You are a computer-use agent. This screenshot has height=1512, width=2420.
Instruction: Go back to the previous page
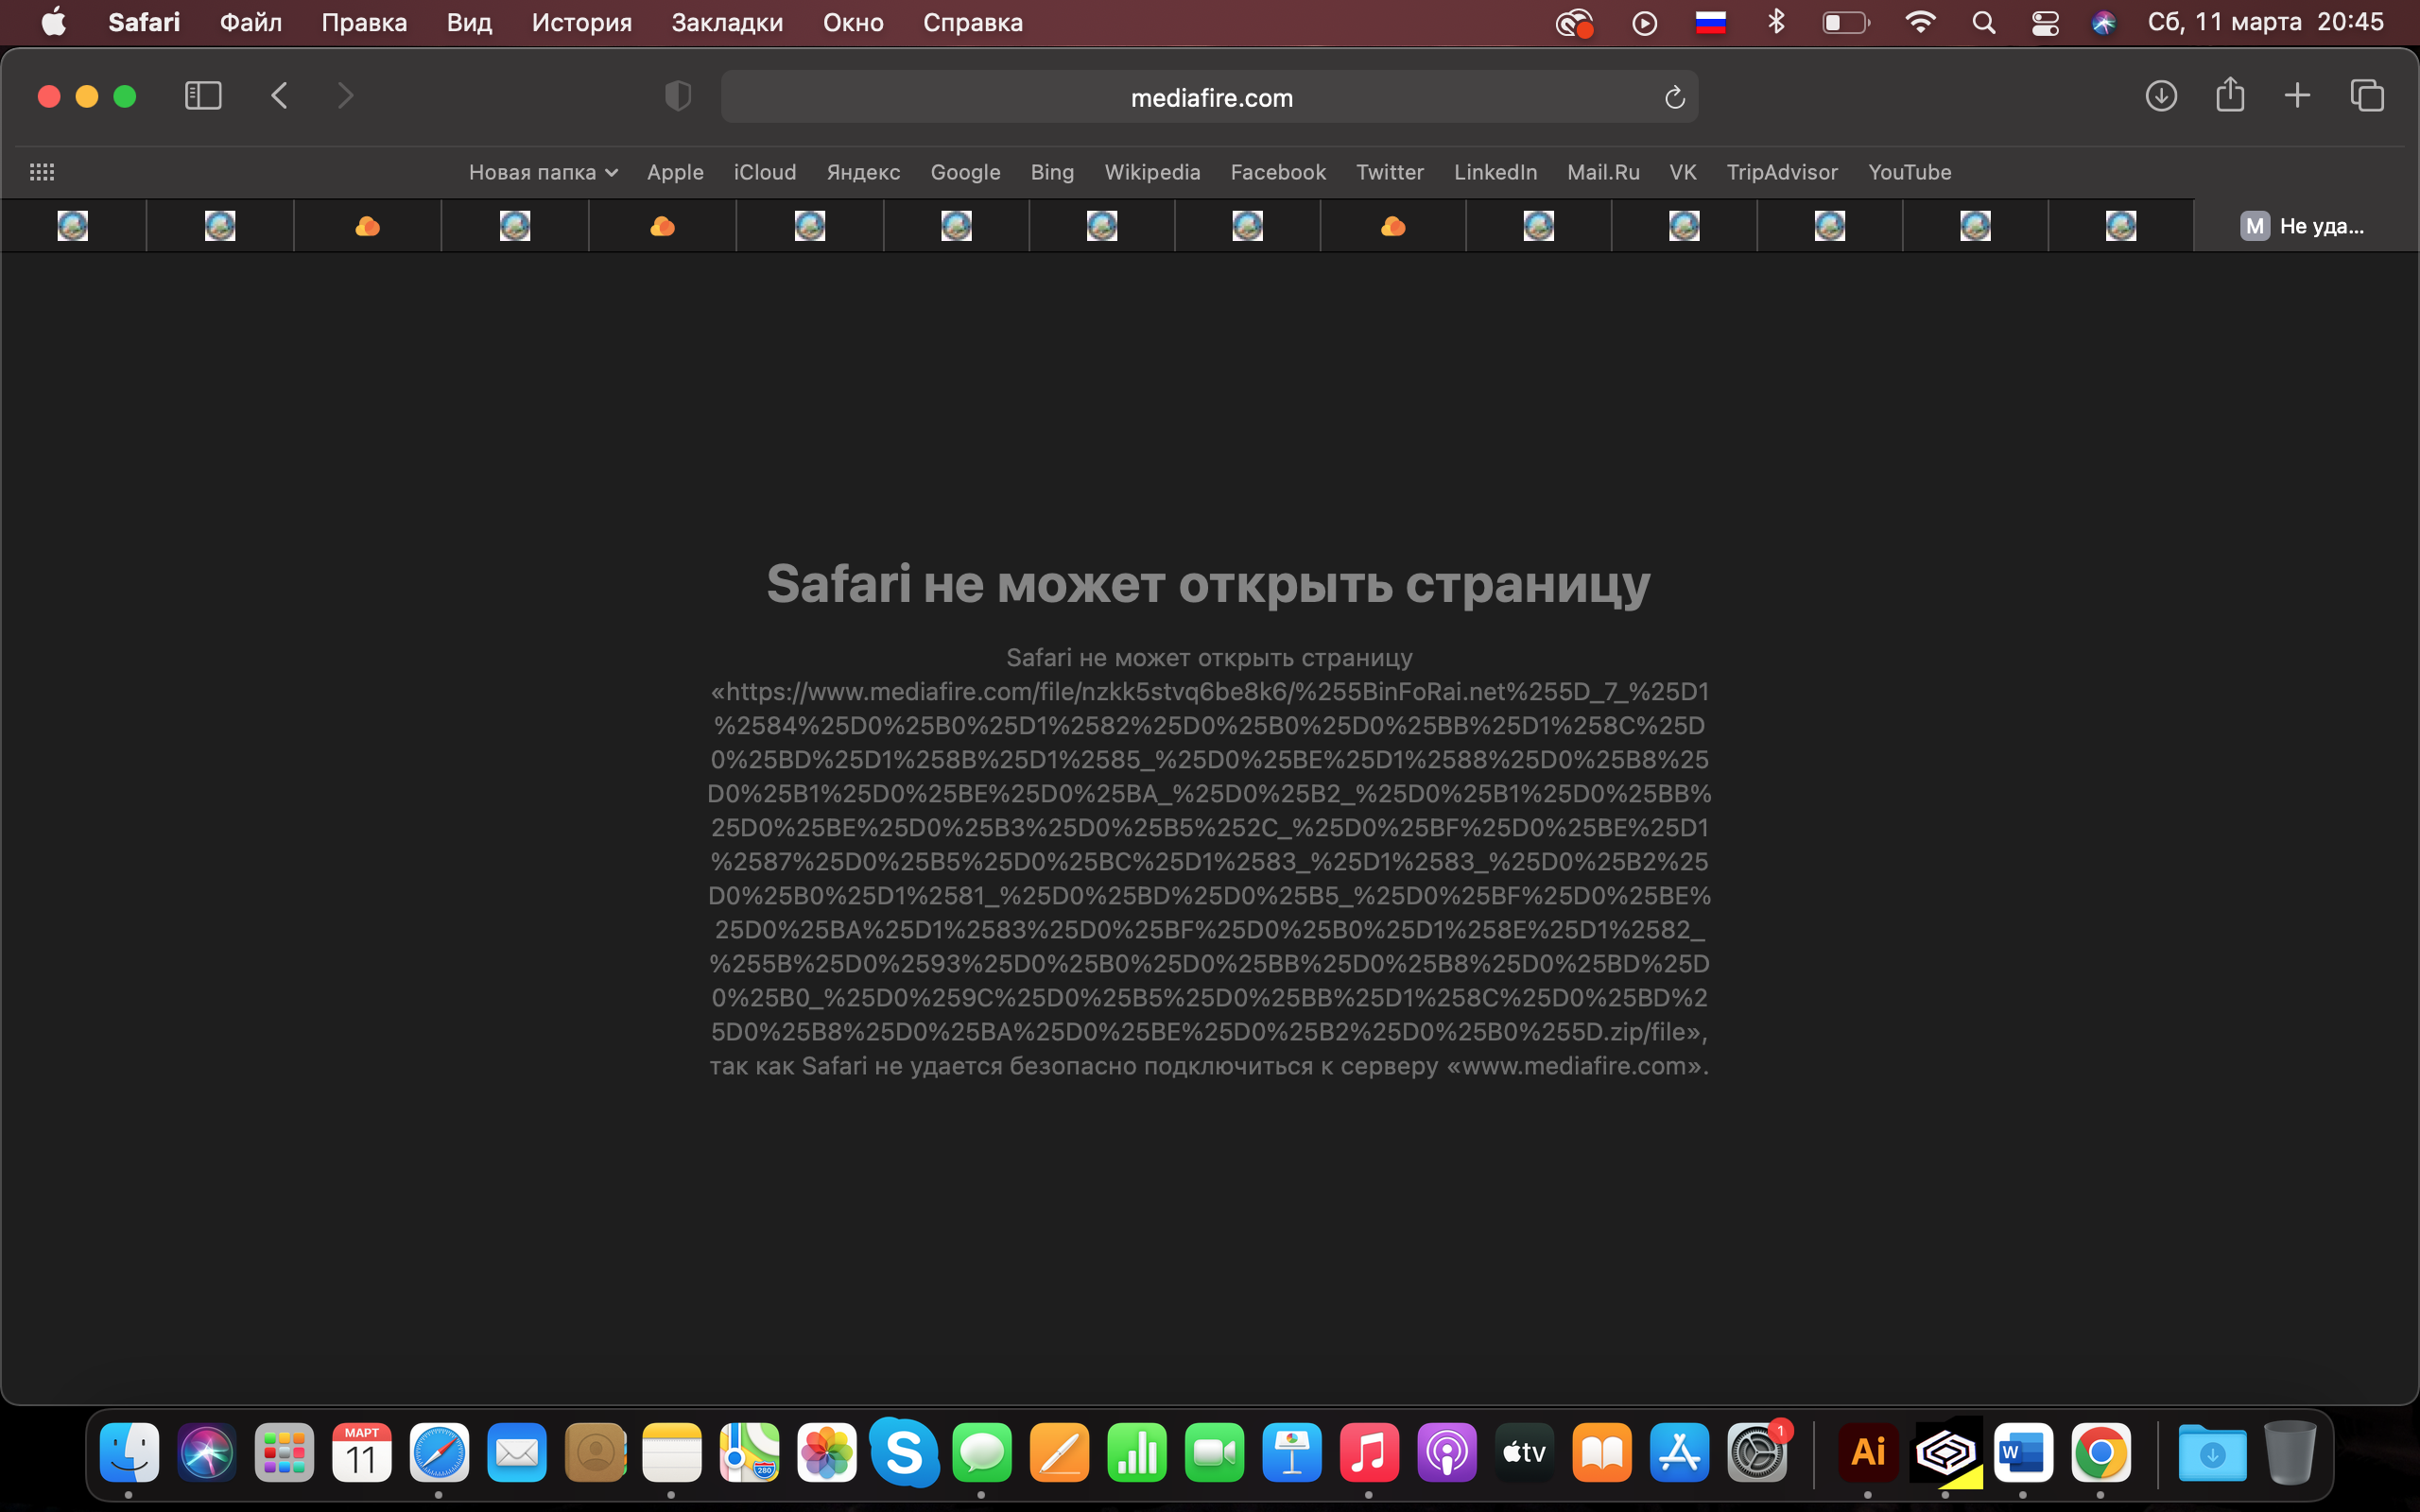tap(280, 96)
